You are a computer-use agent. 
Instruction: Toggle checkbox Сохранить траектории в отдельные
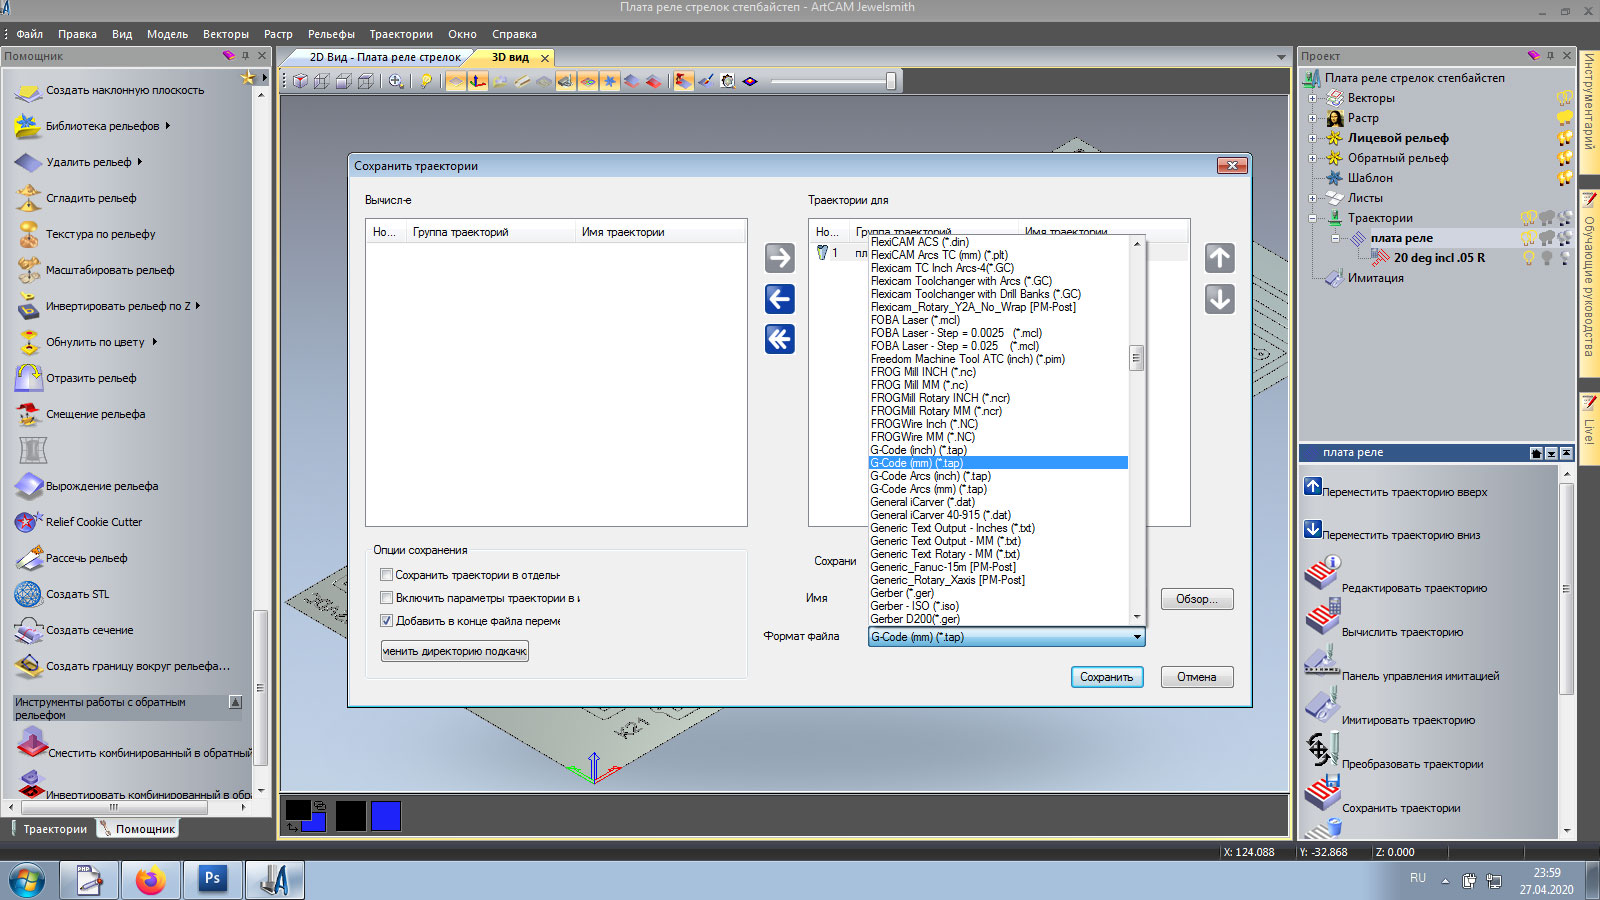(386, 575)
